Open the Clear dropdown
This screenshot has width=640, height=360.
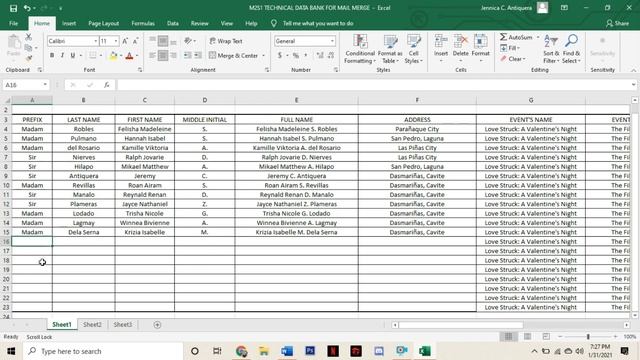click(x=513, y=59)
